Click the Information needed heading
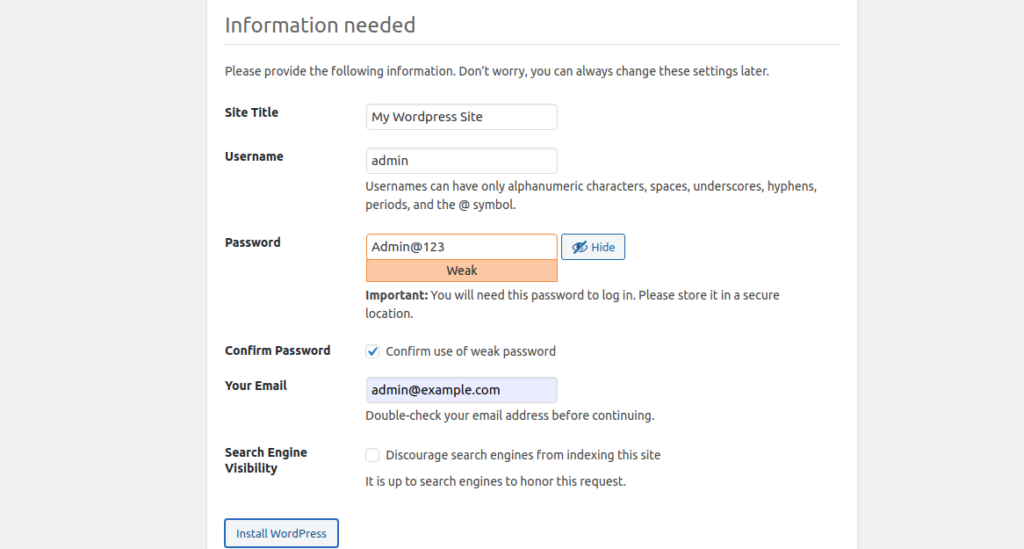Image resolution: width=1024 pixels, height=549 pixels. [x=320, y=25]
